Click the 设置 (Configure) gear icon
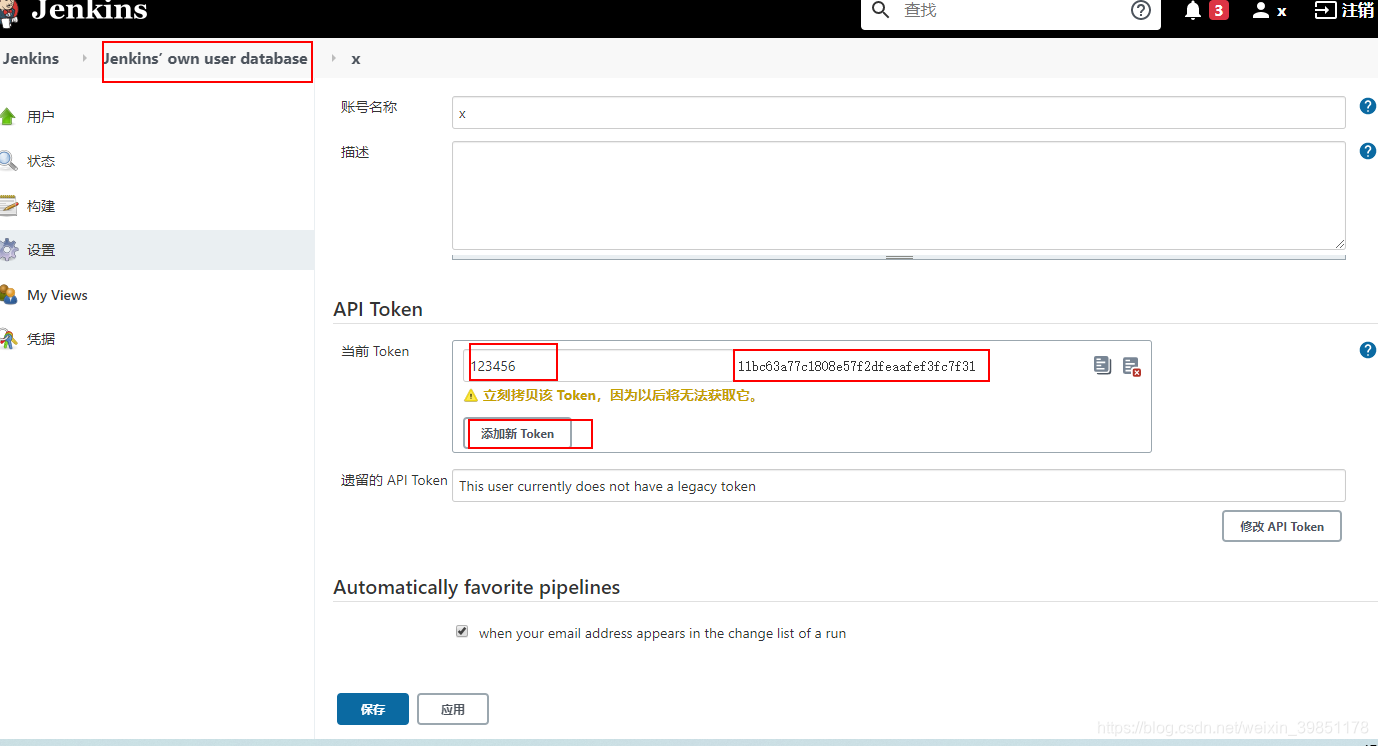 pyautogui.click(x=12, y=249)
